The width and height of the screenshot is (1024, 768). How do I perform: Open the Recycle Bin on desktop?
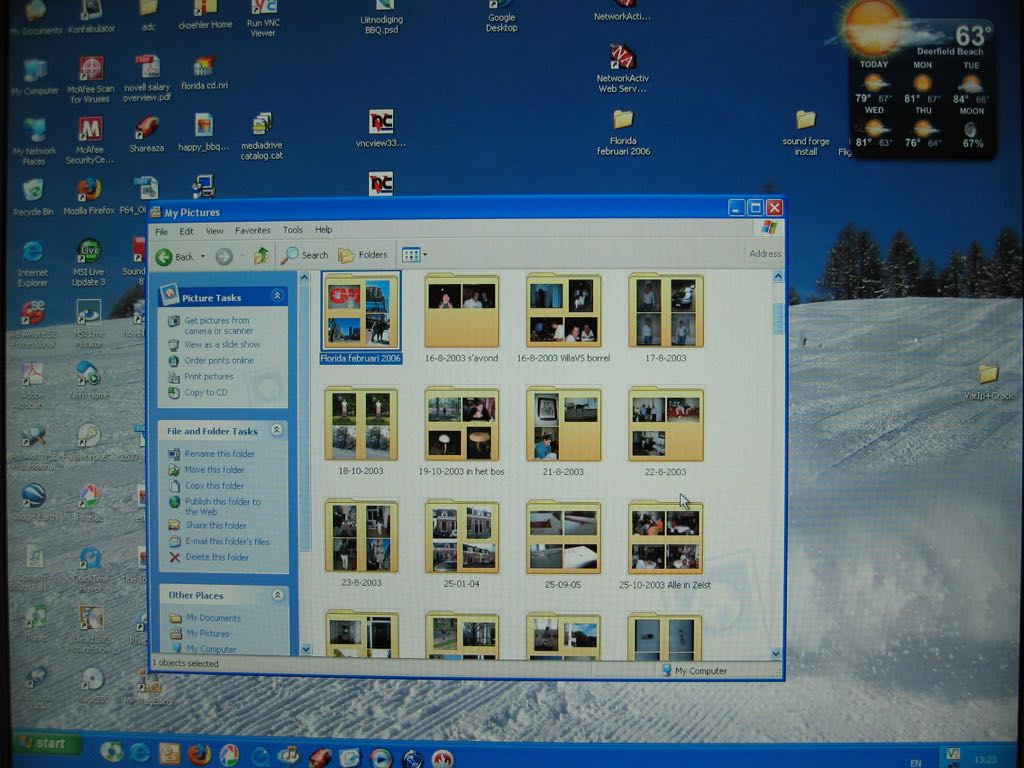coord(33,190)
